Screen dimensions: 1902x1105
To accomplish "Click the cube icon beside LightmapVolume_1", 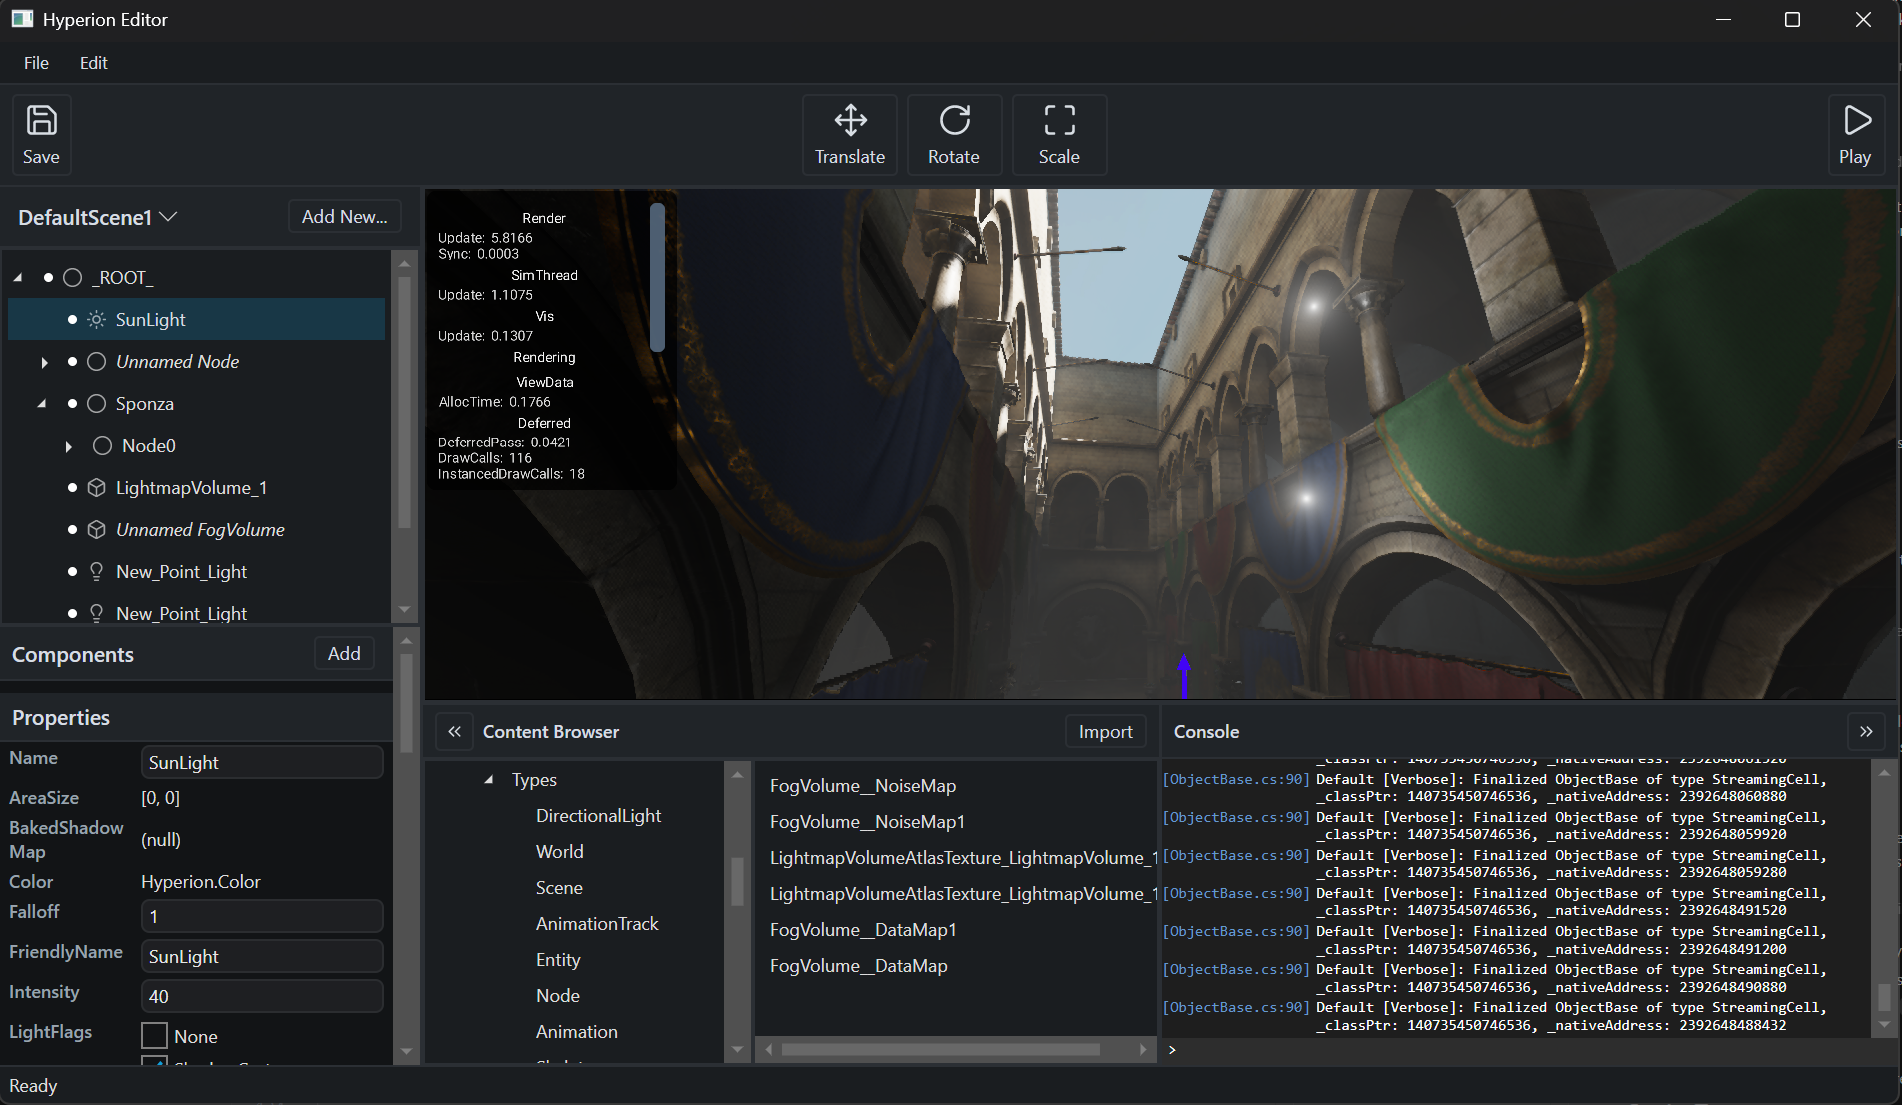I will tap(97, 488).
